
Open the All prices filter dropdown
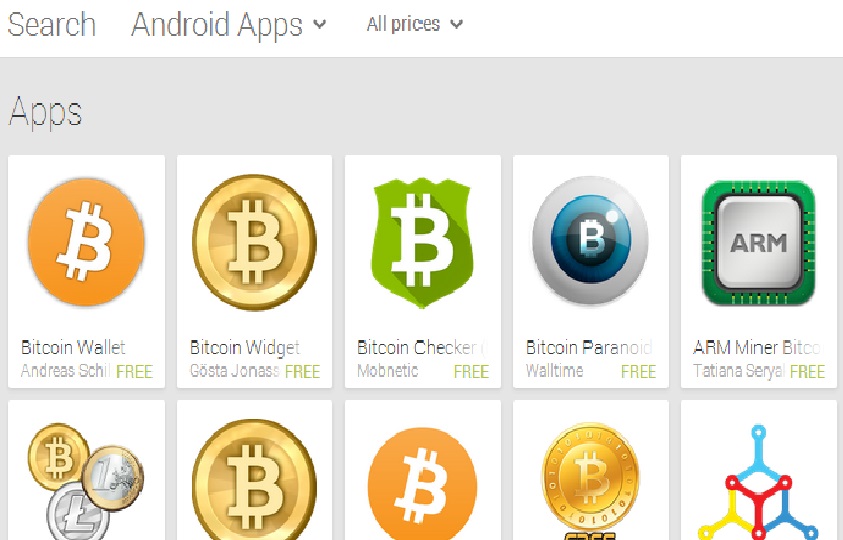(x=415, y=24)
